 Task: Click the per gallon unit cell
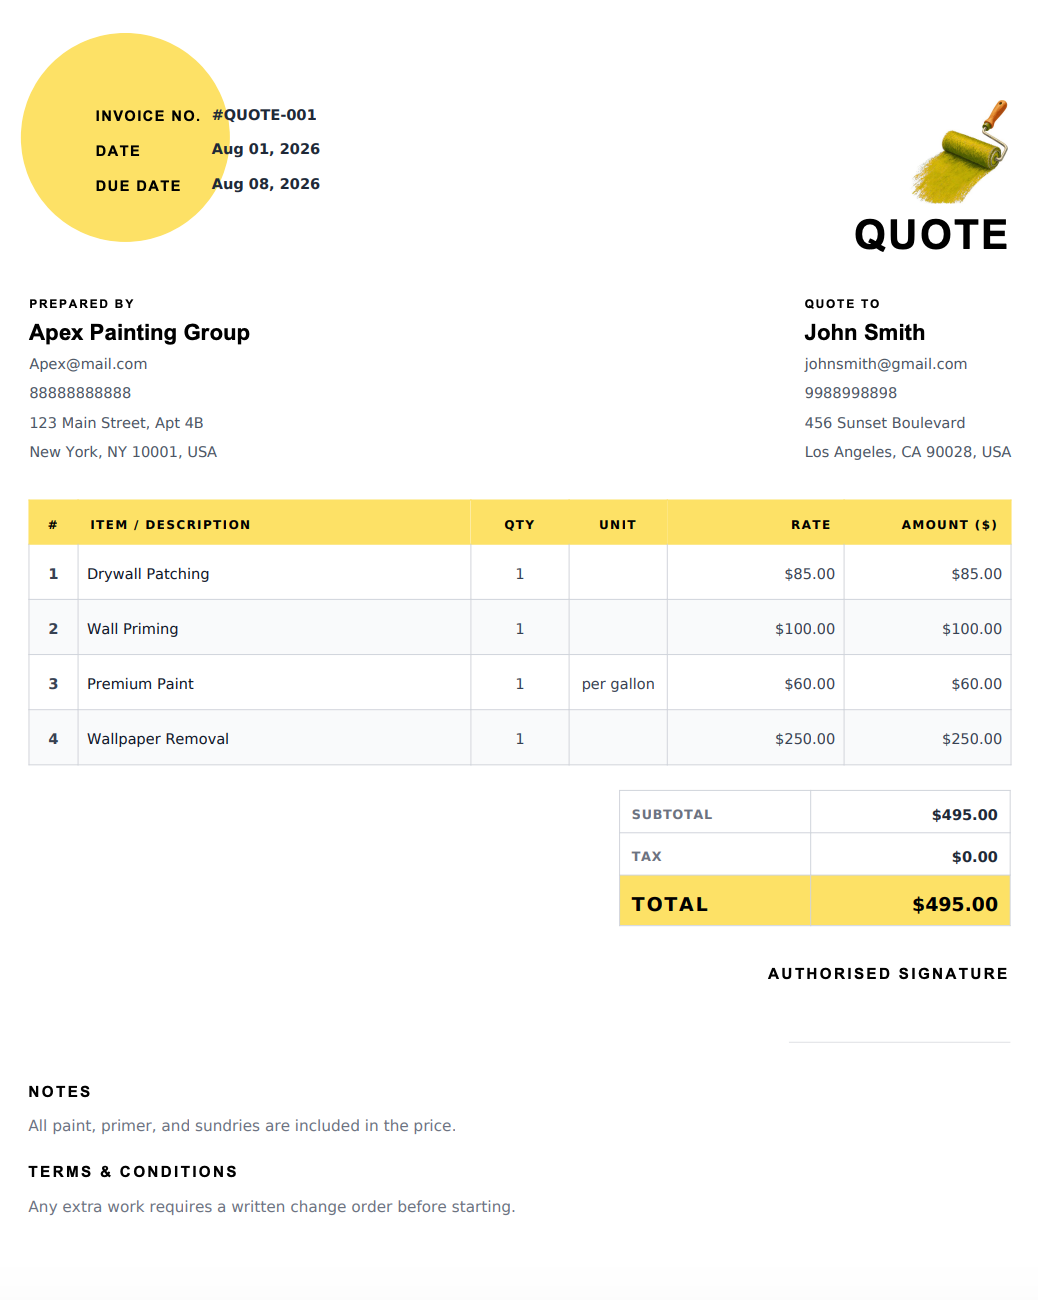click(x=618, y=683)
